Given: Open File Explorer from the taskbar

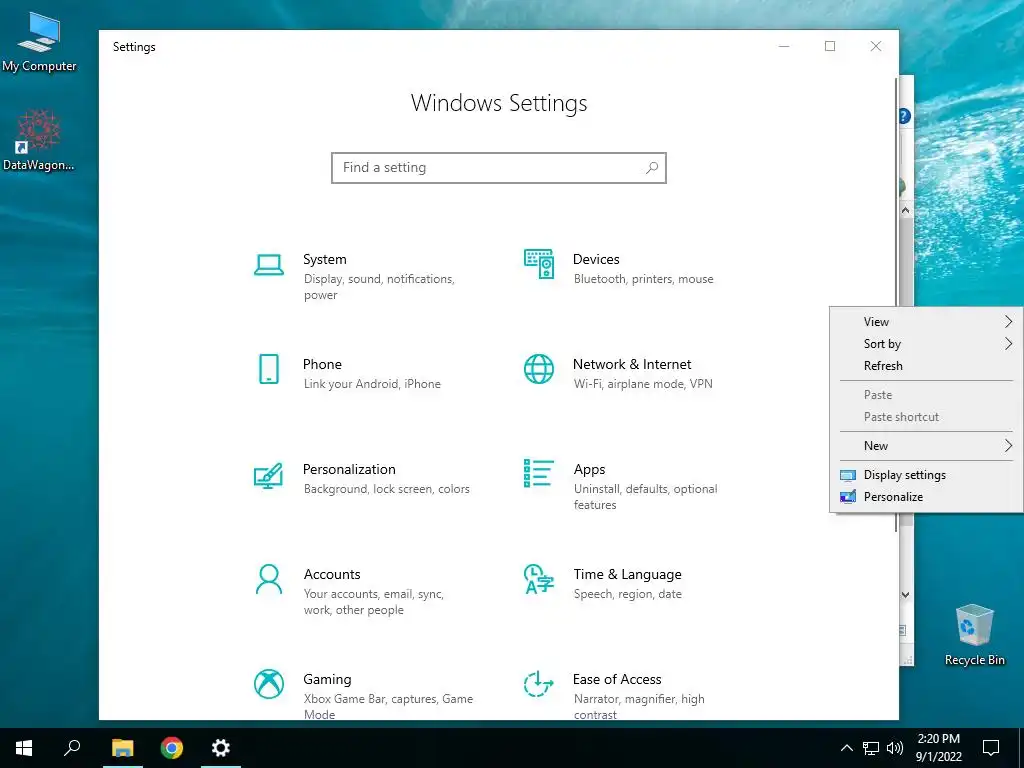Looking at the screenshot, I should click(122, 748).
